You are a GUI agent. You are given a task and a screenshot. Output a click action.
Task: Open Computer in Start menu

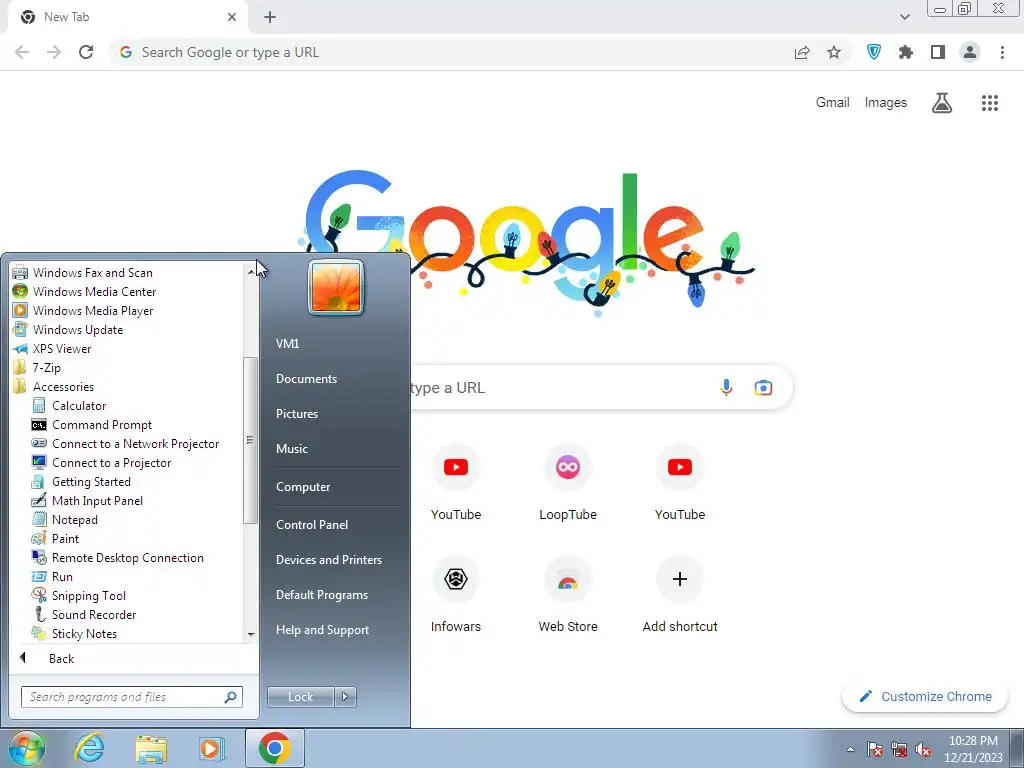tap(303, 487)
